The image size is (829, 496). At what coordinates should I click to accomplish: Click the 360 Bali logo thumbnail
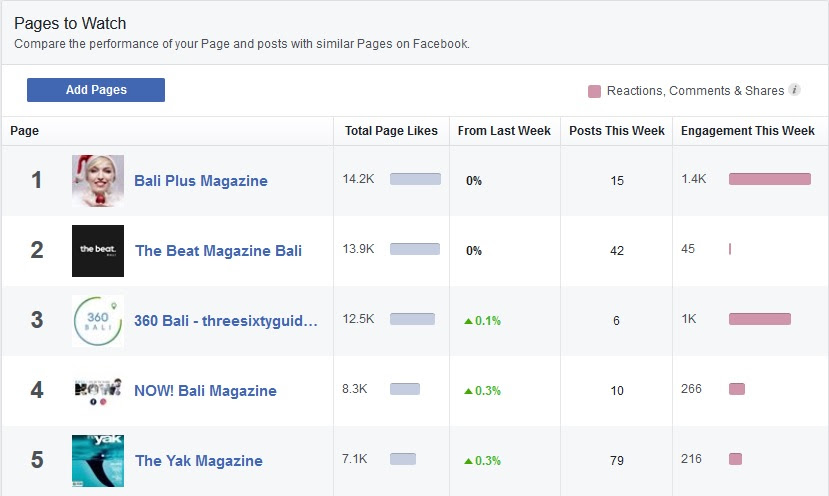[x=98, y=321]
